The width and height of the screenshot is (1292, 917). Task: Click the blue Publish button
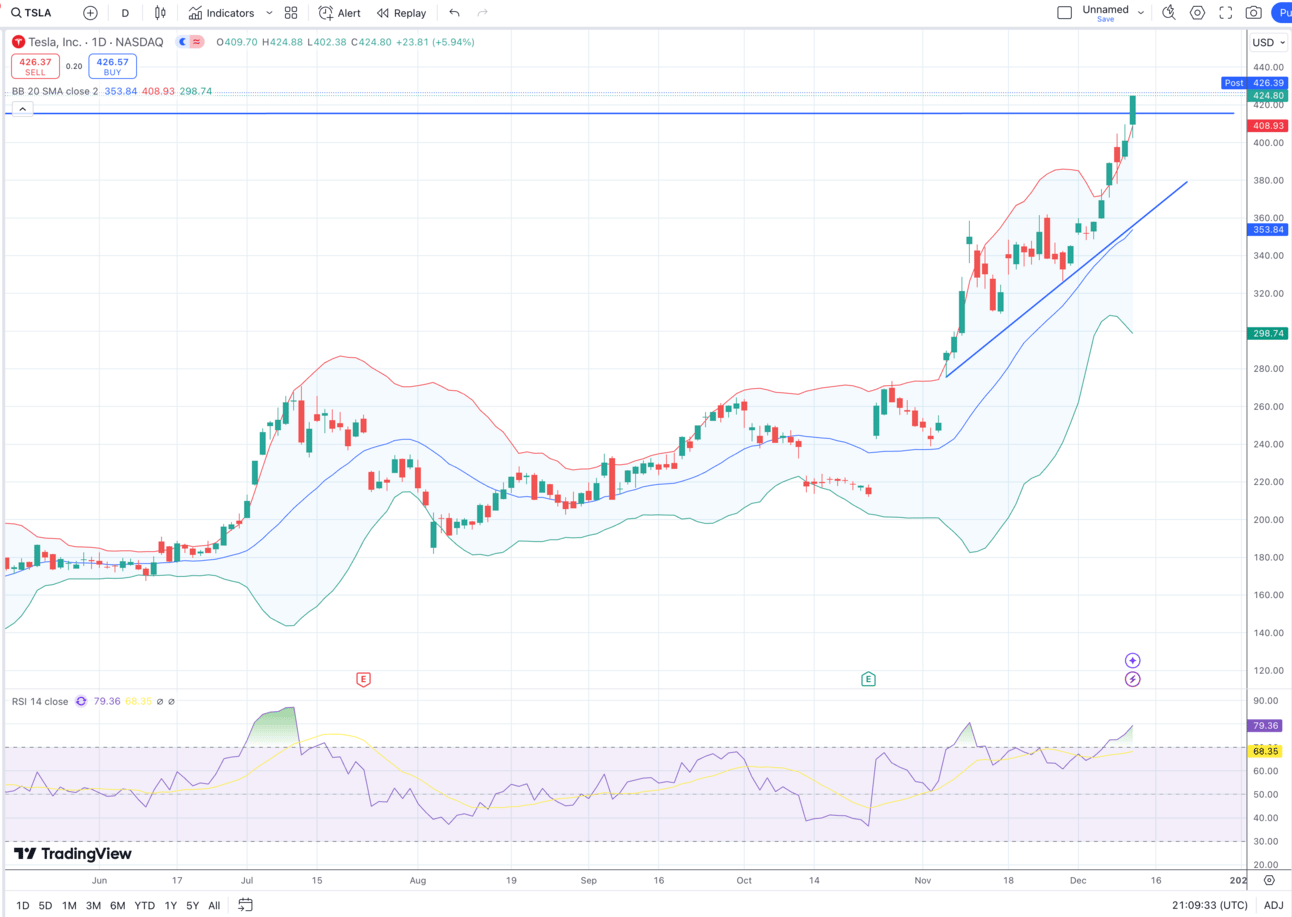point(1281,13)
